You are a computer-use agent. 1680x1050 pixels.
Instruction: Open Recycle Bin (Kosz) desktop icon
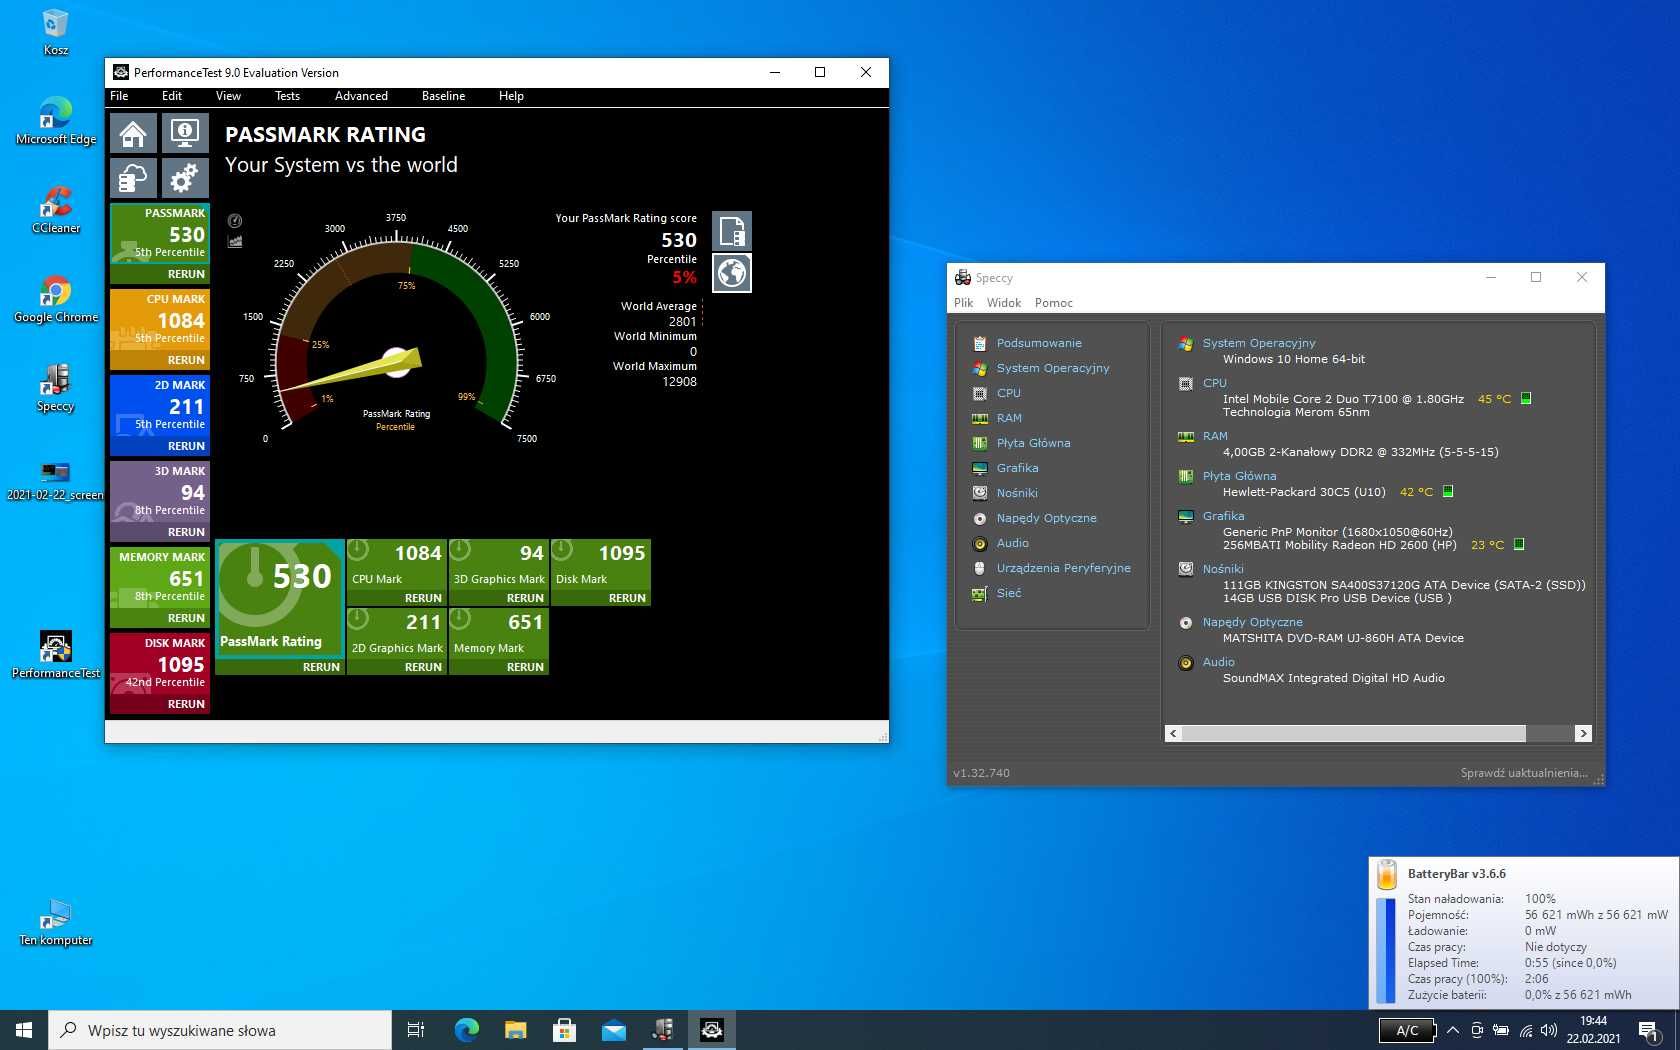(x=56, y=32)
